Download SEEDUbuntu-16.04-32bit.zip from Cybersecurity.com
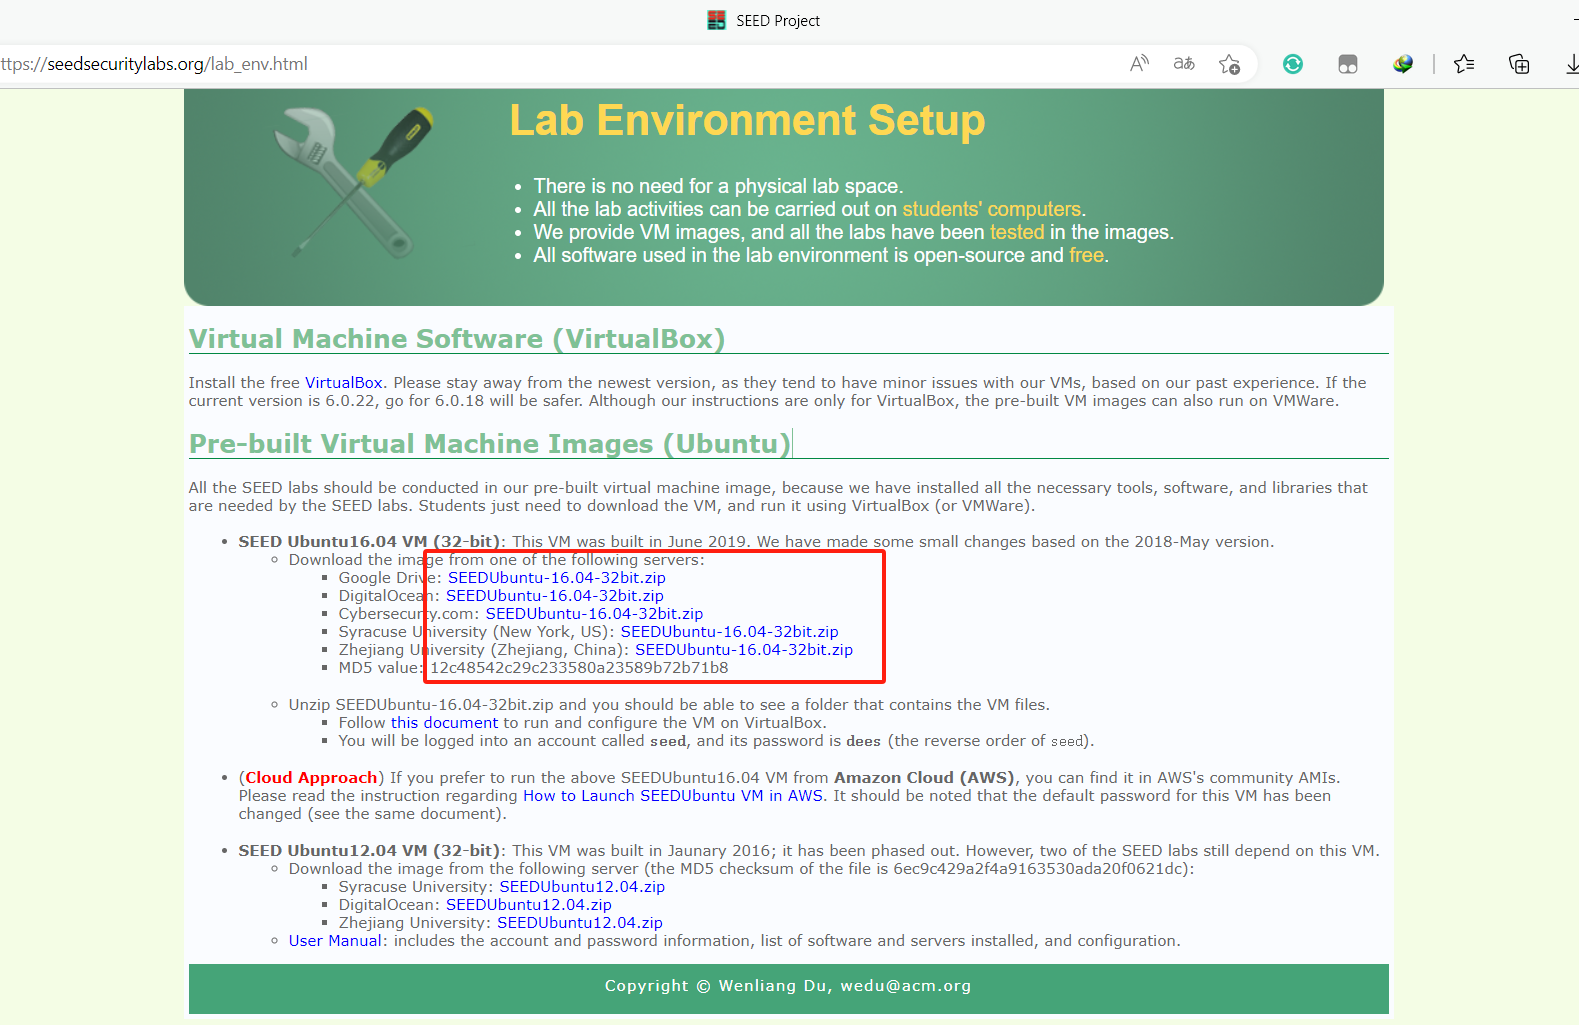 tap(594, 614)
